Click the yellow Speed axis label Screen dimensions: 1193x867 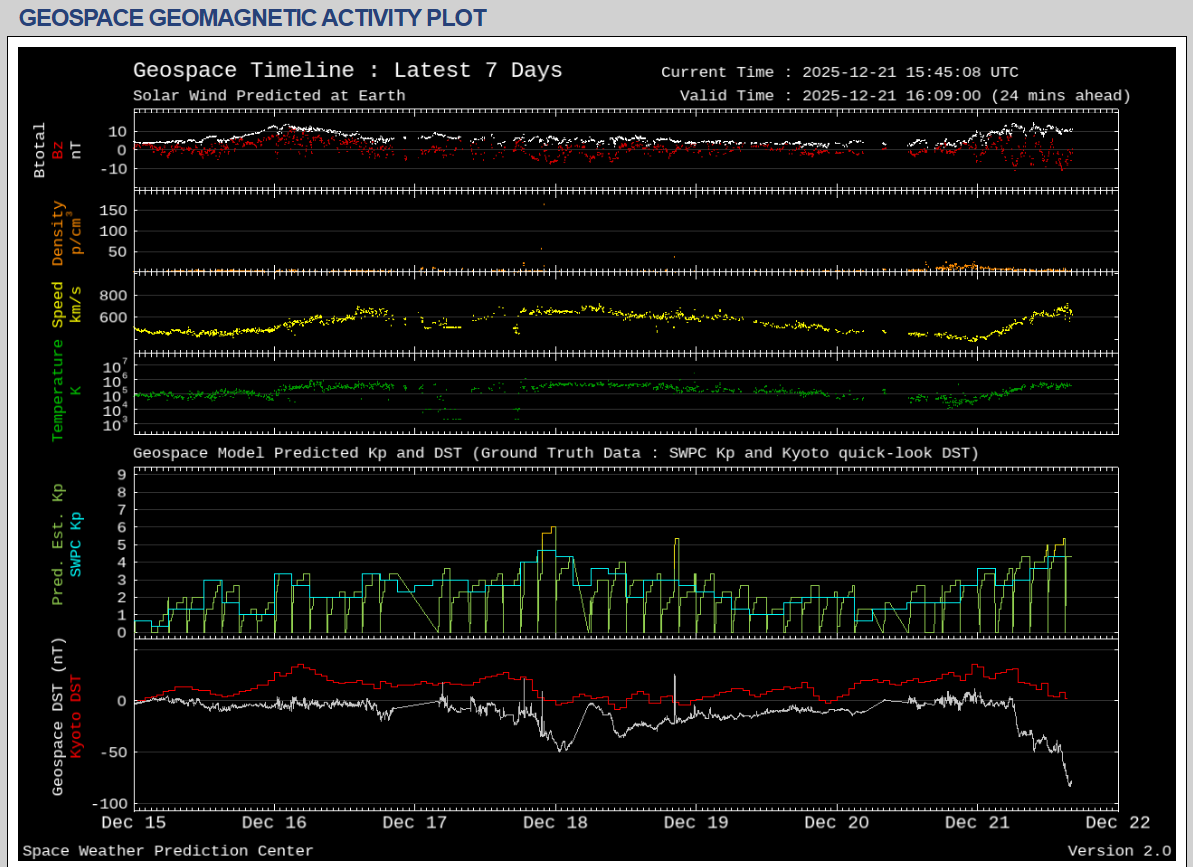point(58,305)
